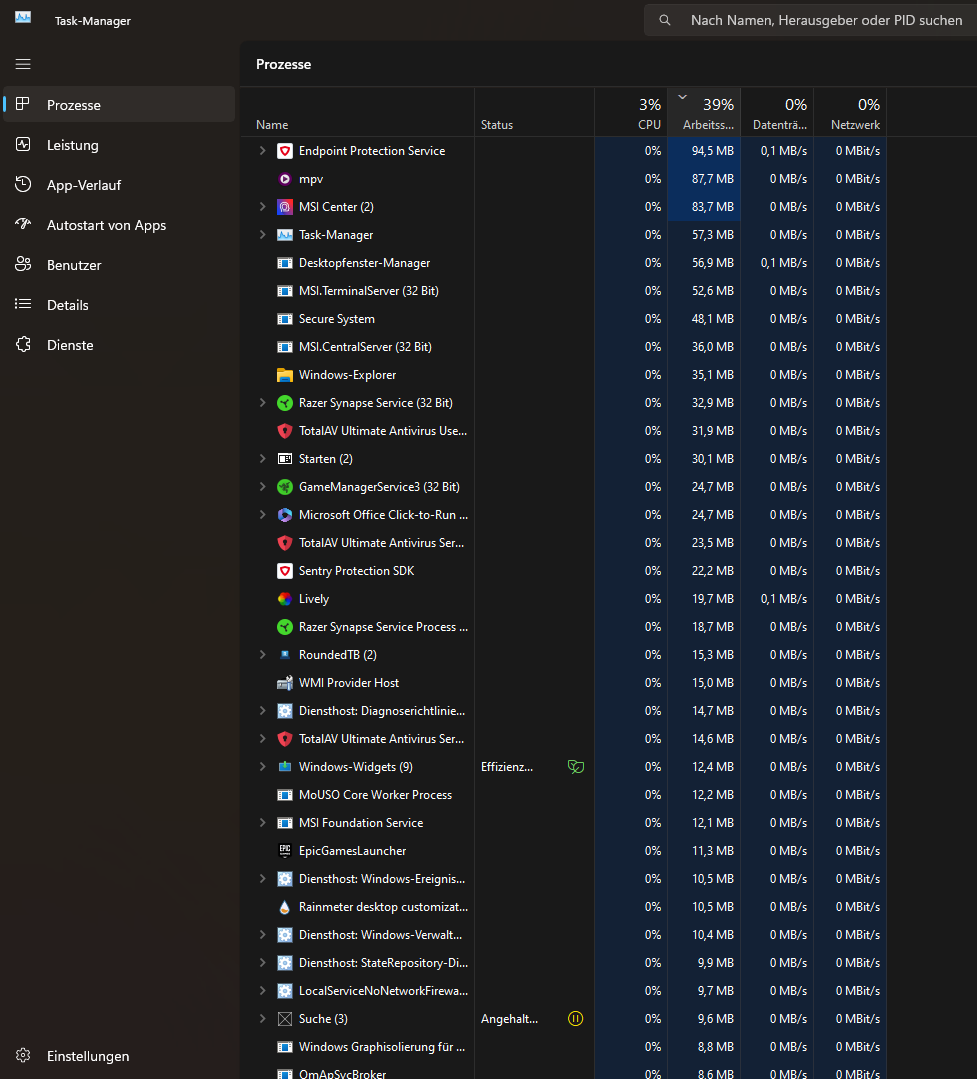Image resolution: width=977 pixels, height=1079 pixels.
Task: Click the Einstellungen gear icon
Action: [23, 1056]
